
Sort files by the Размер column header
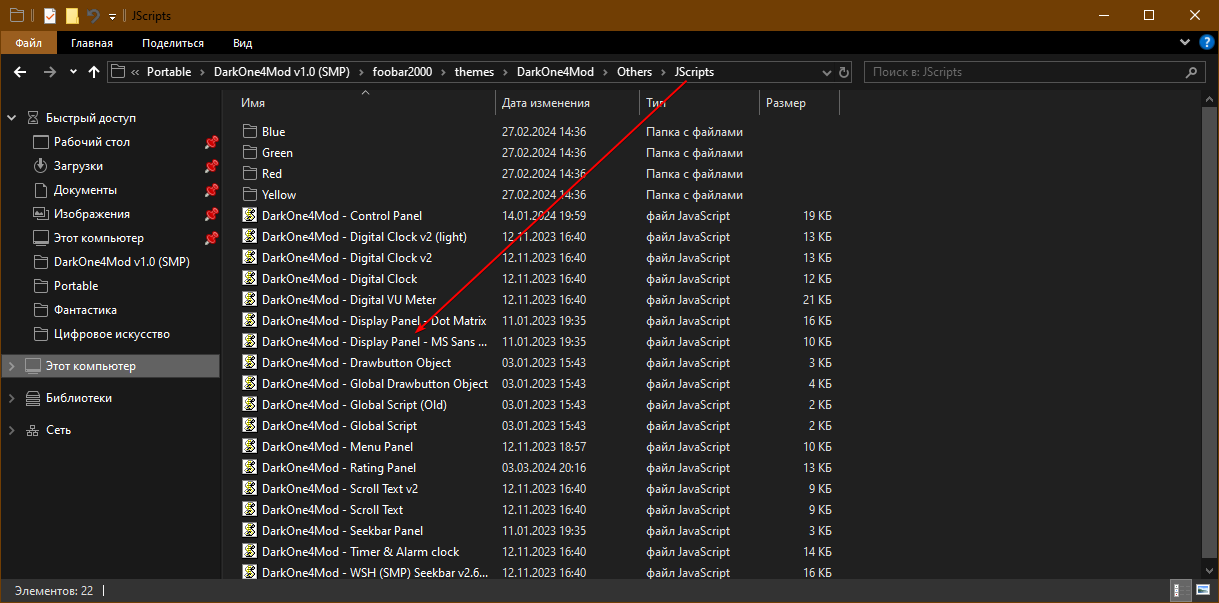tap(786, 103)
